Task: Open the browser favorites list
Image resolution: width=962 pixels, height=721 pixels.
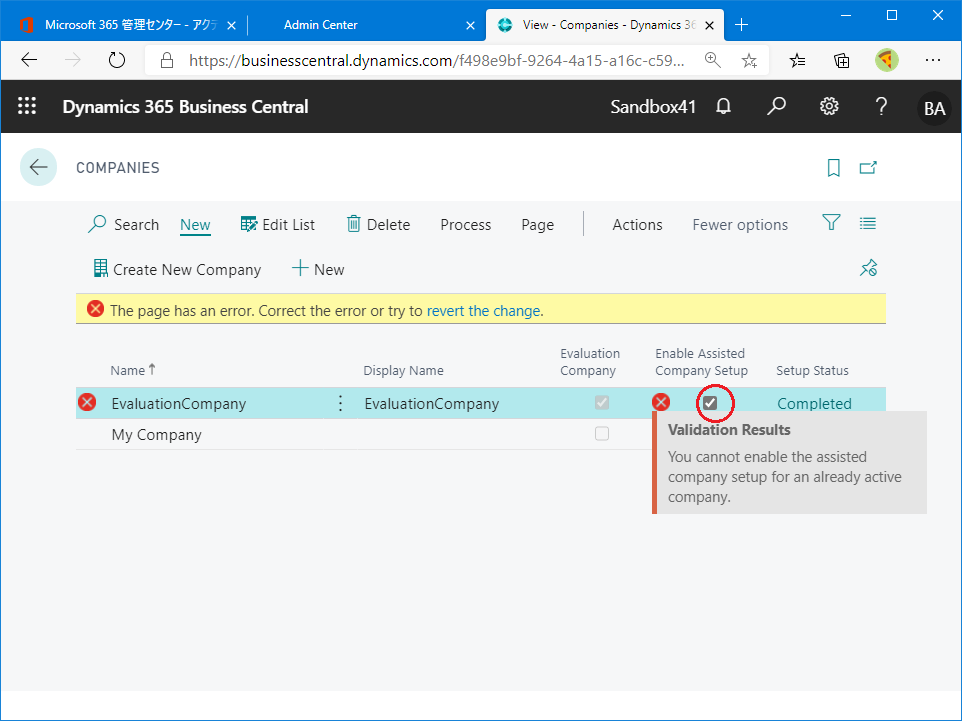Action: [797, 60]
